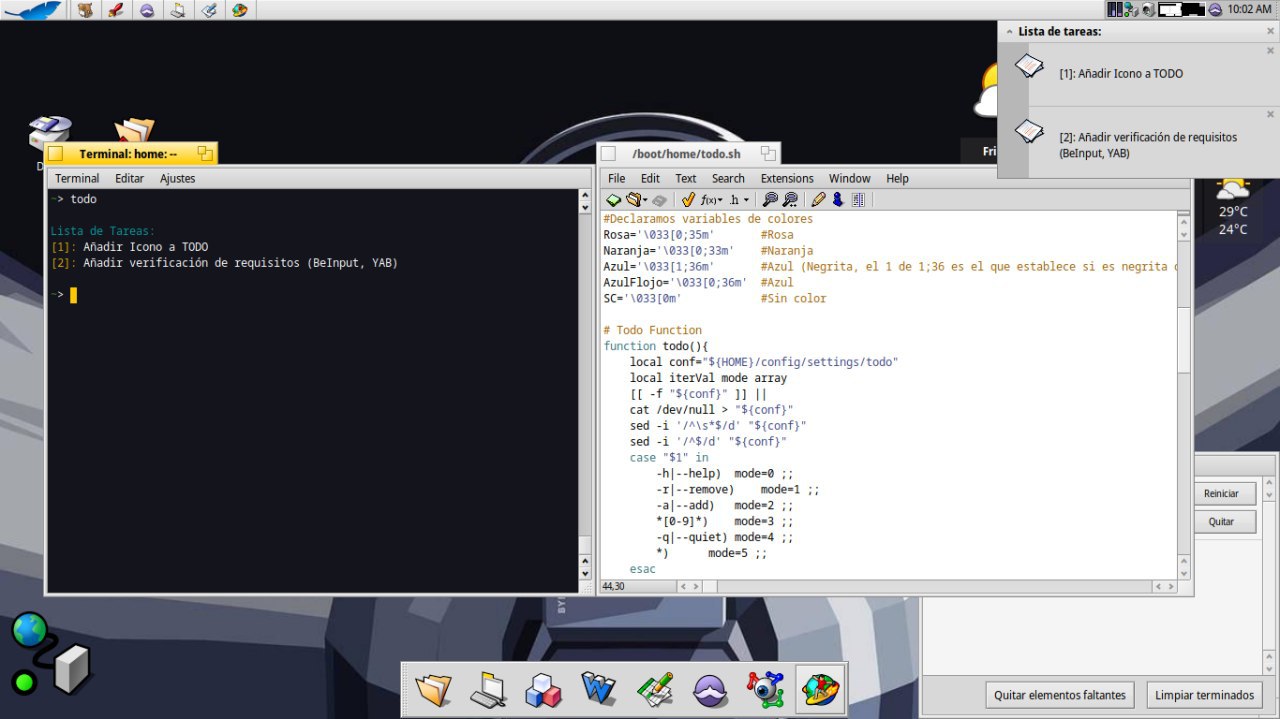Click Limpiar terminados button

[1204, 695]
